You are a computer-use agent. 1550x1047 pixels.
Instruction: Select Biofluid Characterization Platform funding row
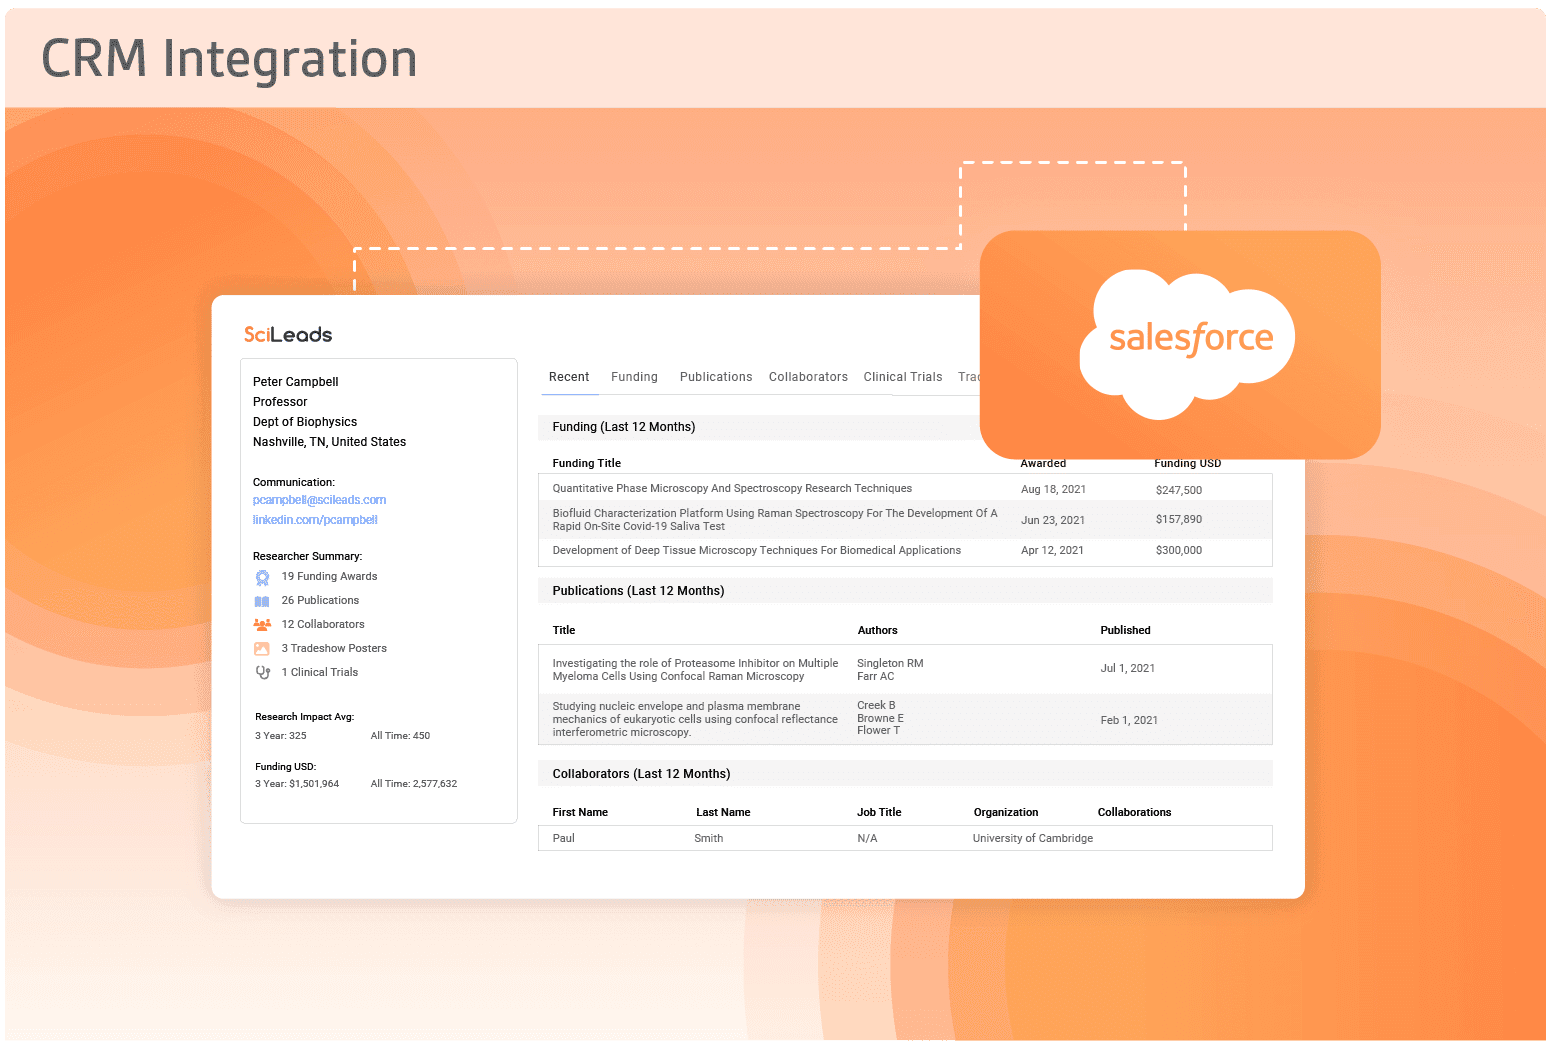click(x=905, y=520)
